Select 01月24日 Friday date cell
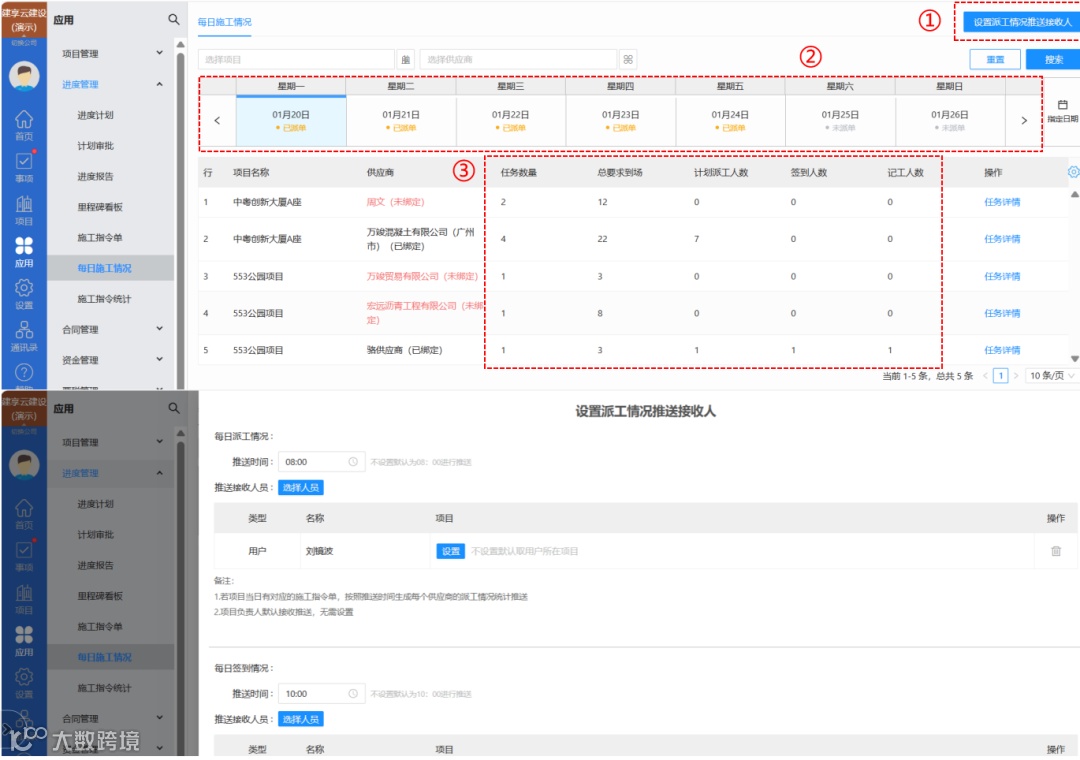The width and height of the screenshot is (1080, 760). tap(730, 121)
